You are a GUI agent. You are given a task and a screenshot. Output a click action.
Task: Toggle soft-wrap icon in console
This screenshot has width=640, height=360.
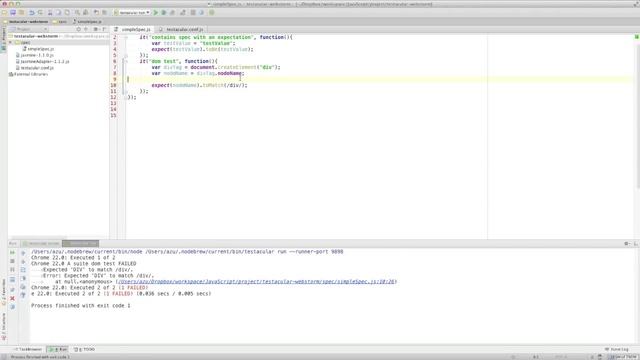[x=23, y=270]
